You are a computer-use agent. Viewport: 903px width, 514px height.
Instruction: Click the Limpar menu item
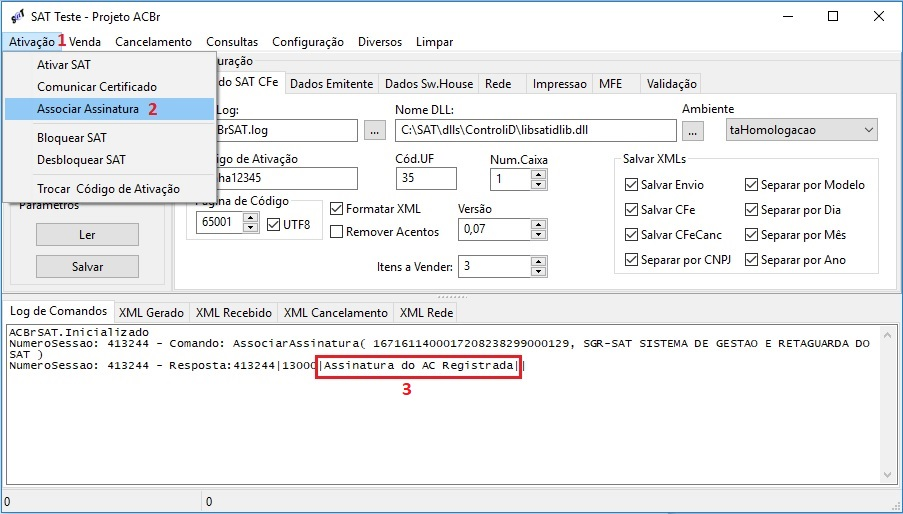[x=434, y=42]
